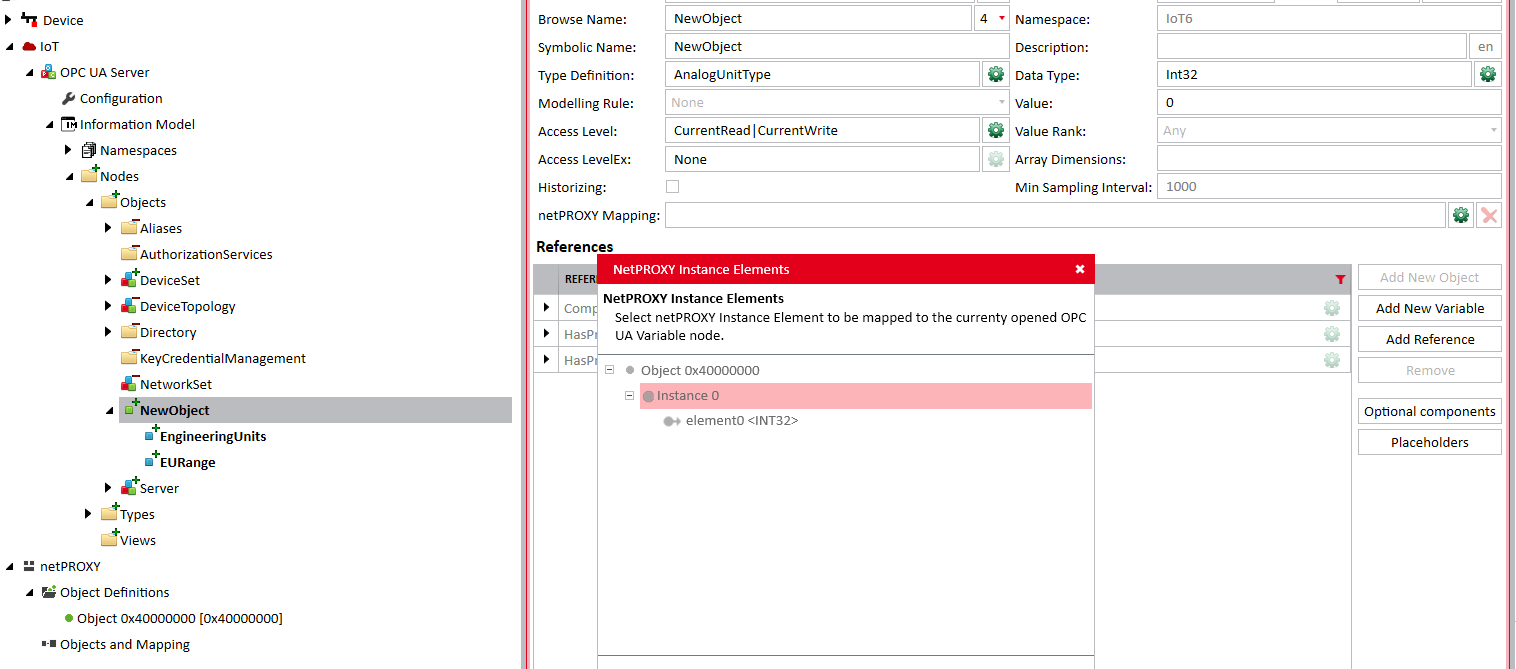Click Optional components button
This screenshot has height=669, width=1516.
(1430, 411)
